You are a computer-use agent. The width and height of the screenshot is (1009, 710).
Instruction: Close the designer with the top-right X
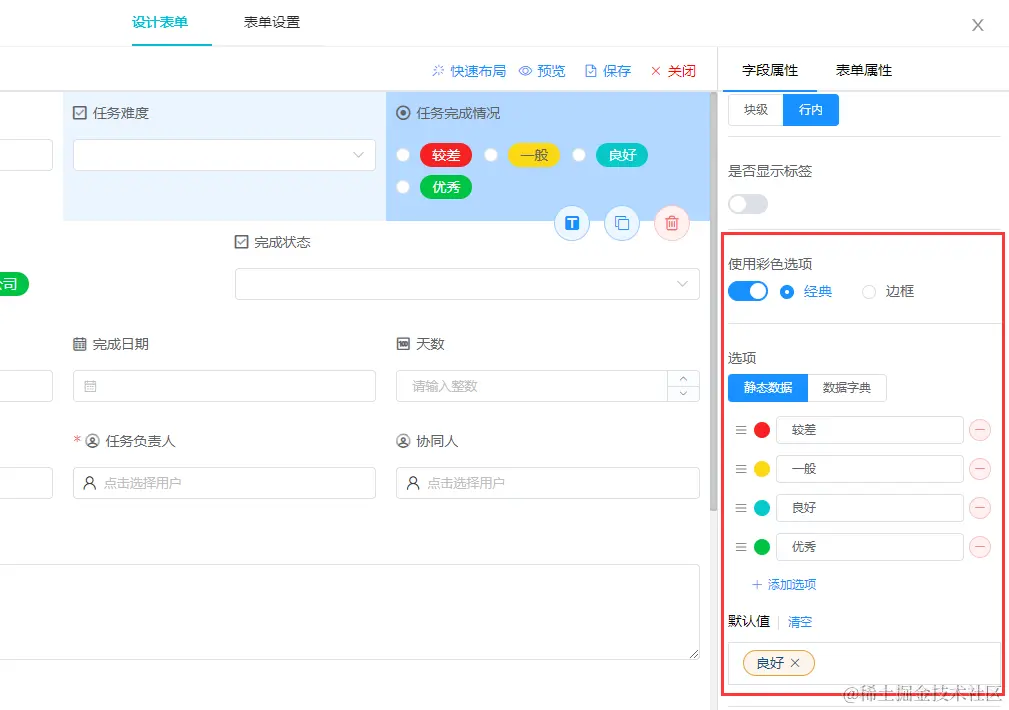977,25
